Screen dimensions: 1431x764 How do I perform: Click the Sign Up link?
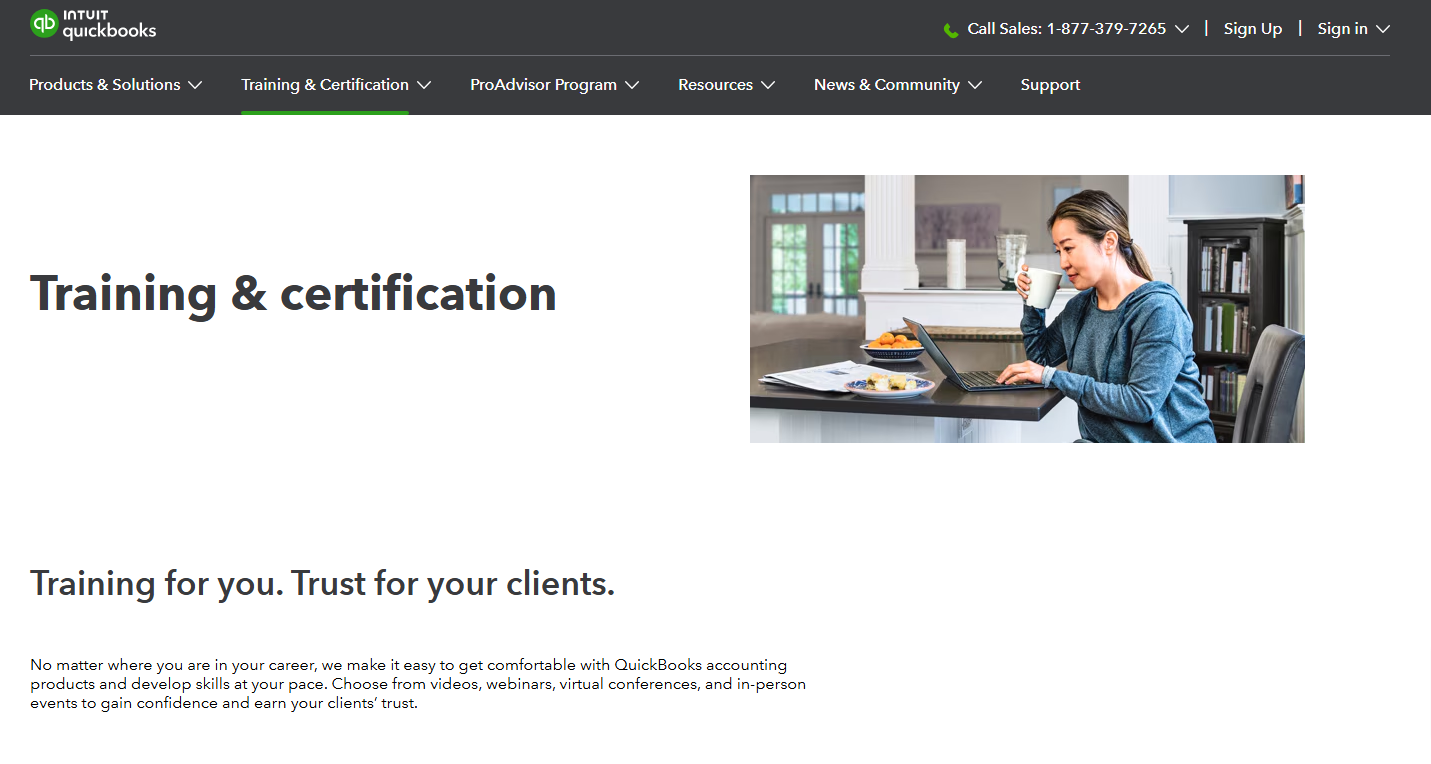coord(1252,28)
